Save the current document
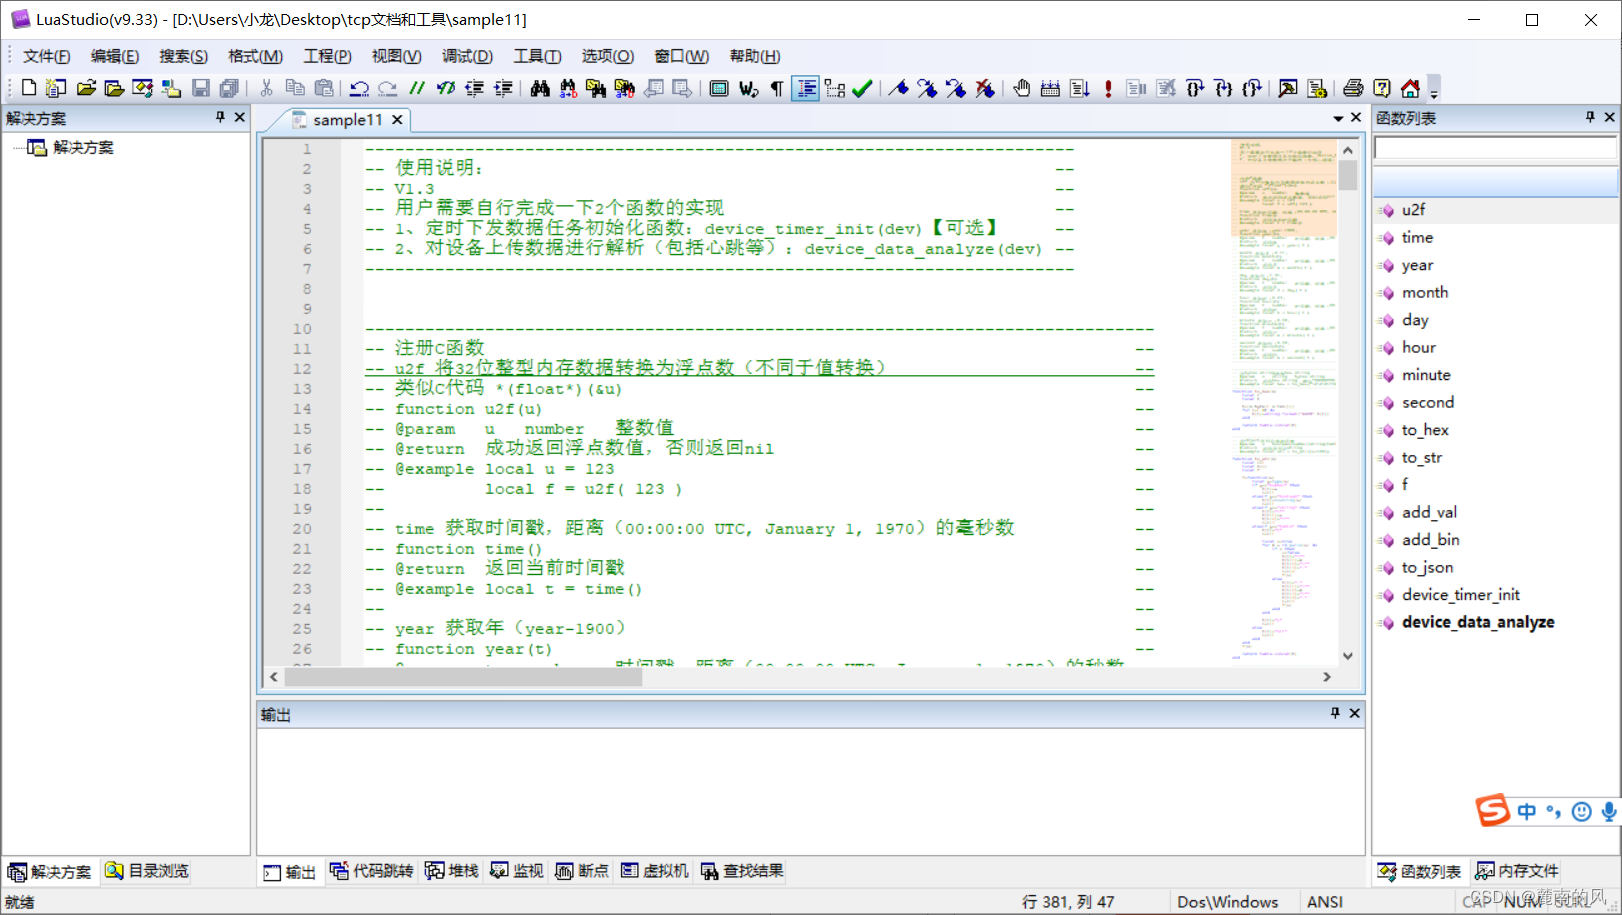This screenshot has width=1622, height=915. click(x=199, y=88)
